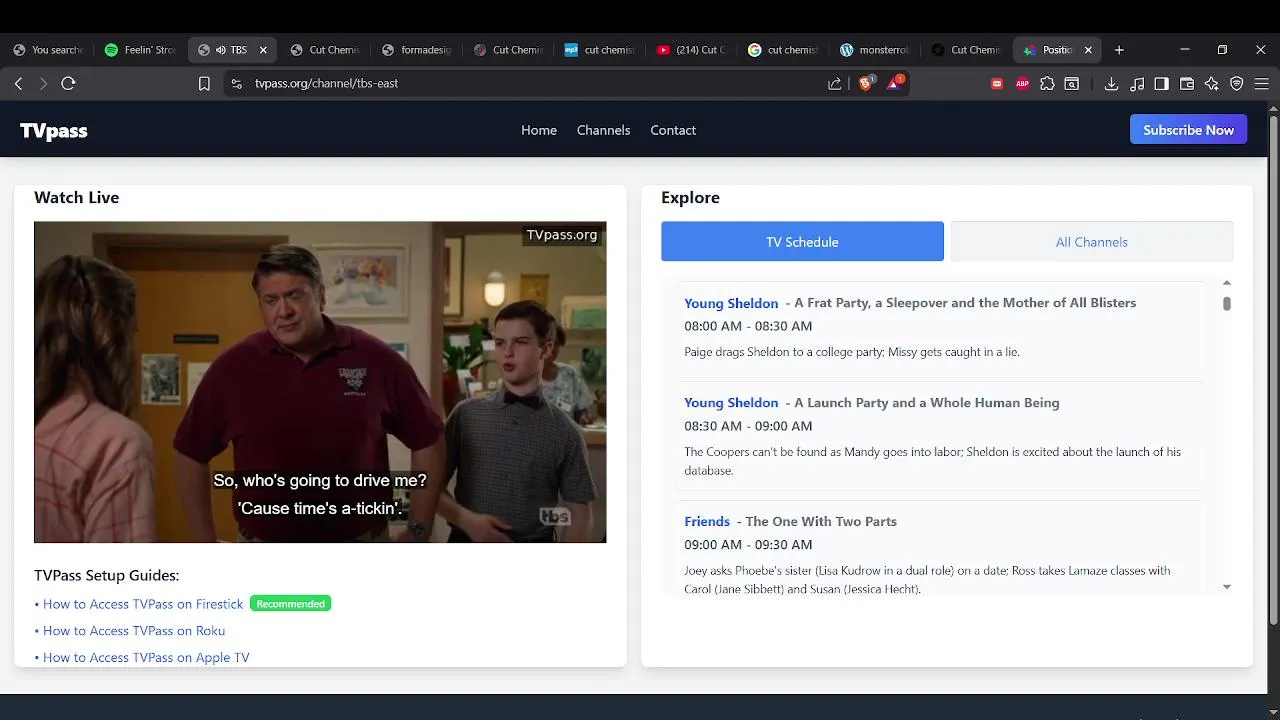Click the red extension icon left of ABP
This screenshot has width=1280, height=720.
(x=997, y=84)
